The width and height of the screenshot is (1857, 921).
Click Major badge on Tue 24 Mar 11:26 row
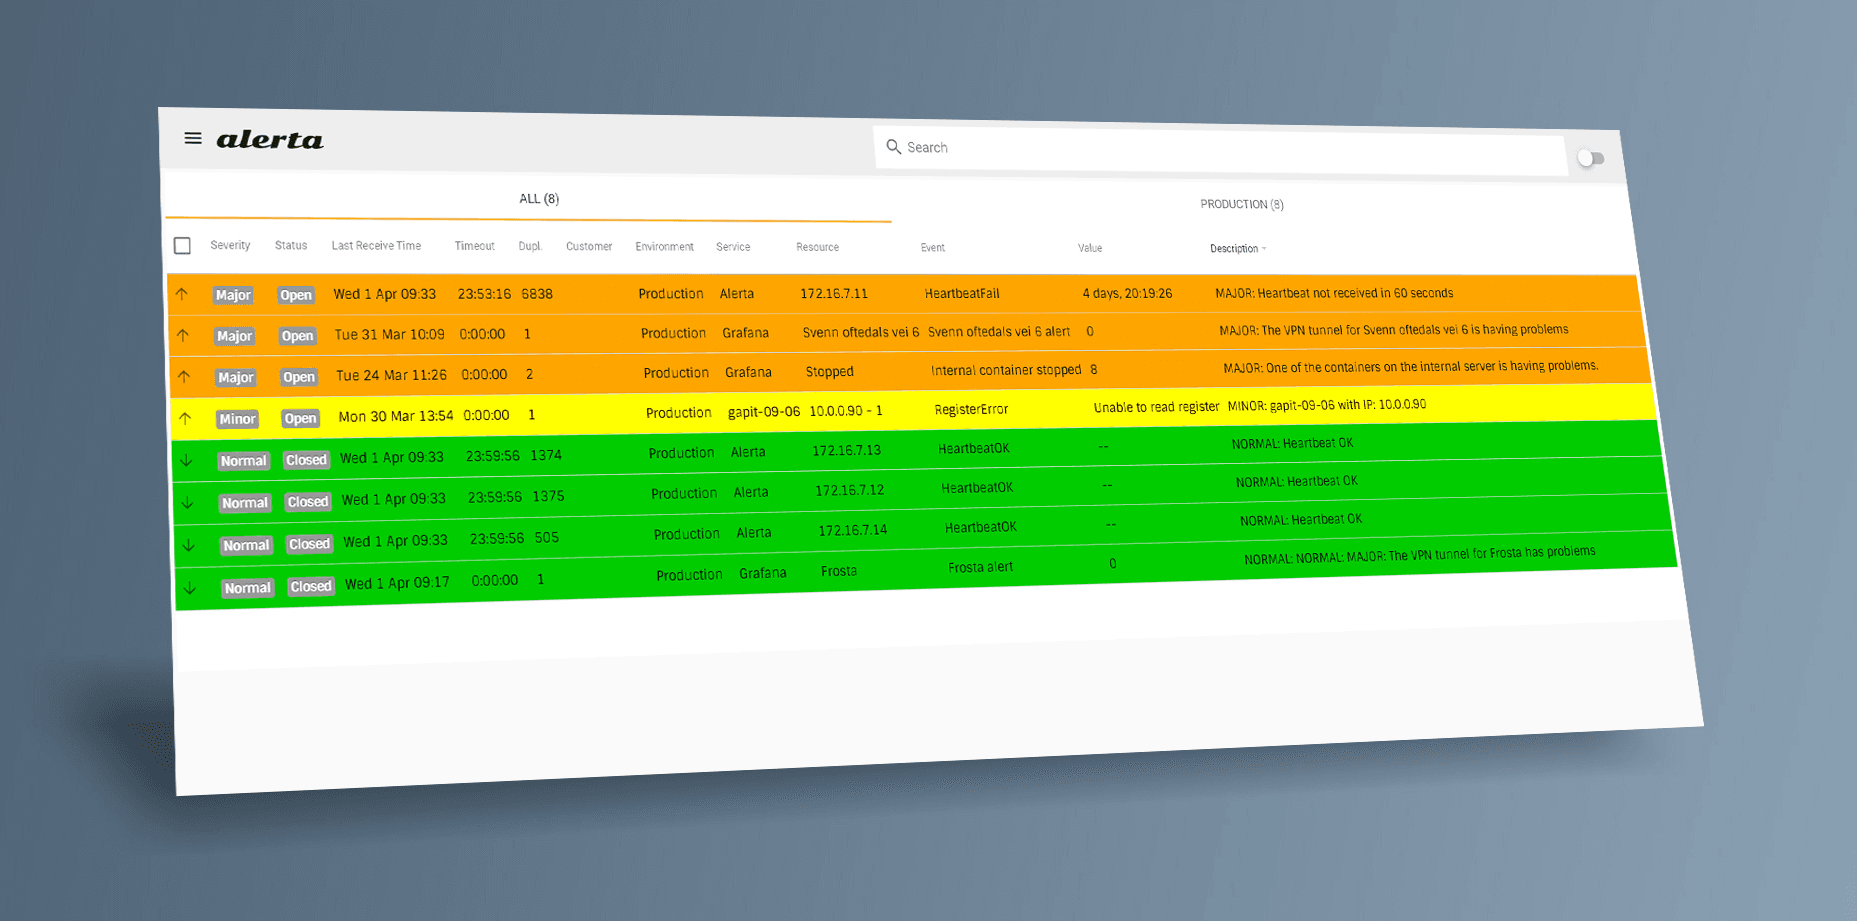click(236, 377)
